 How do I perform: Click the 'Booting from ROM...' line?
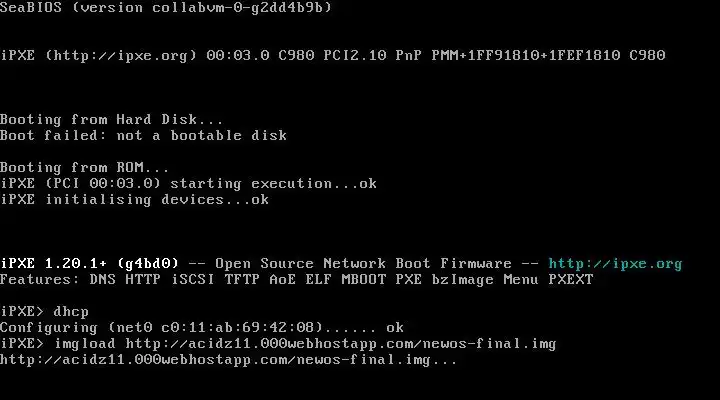tap(84, 167)
